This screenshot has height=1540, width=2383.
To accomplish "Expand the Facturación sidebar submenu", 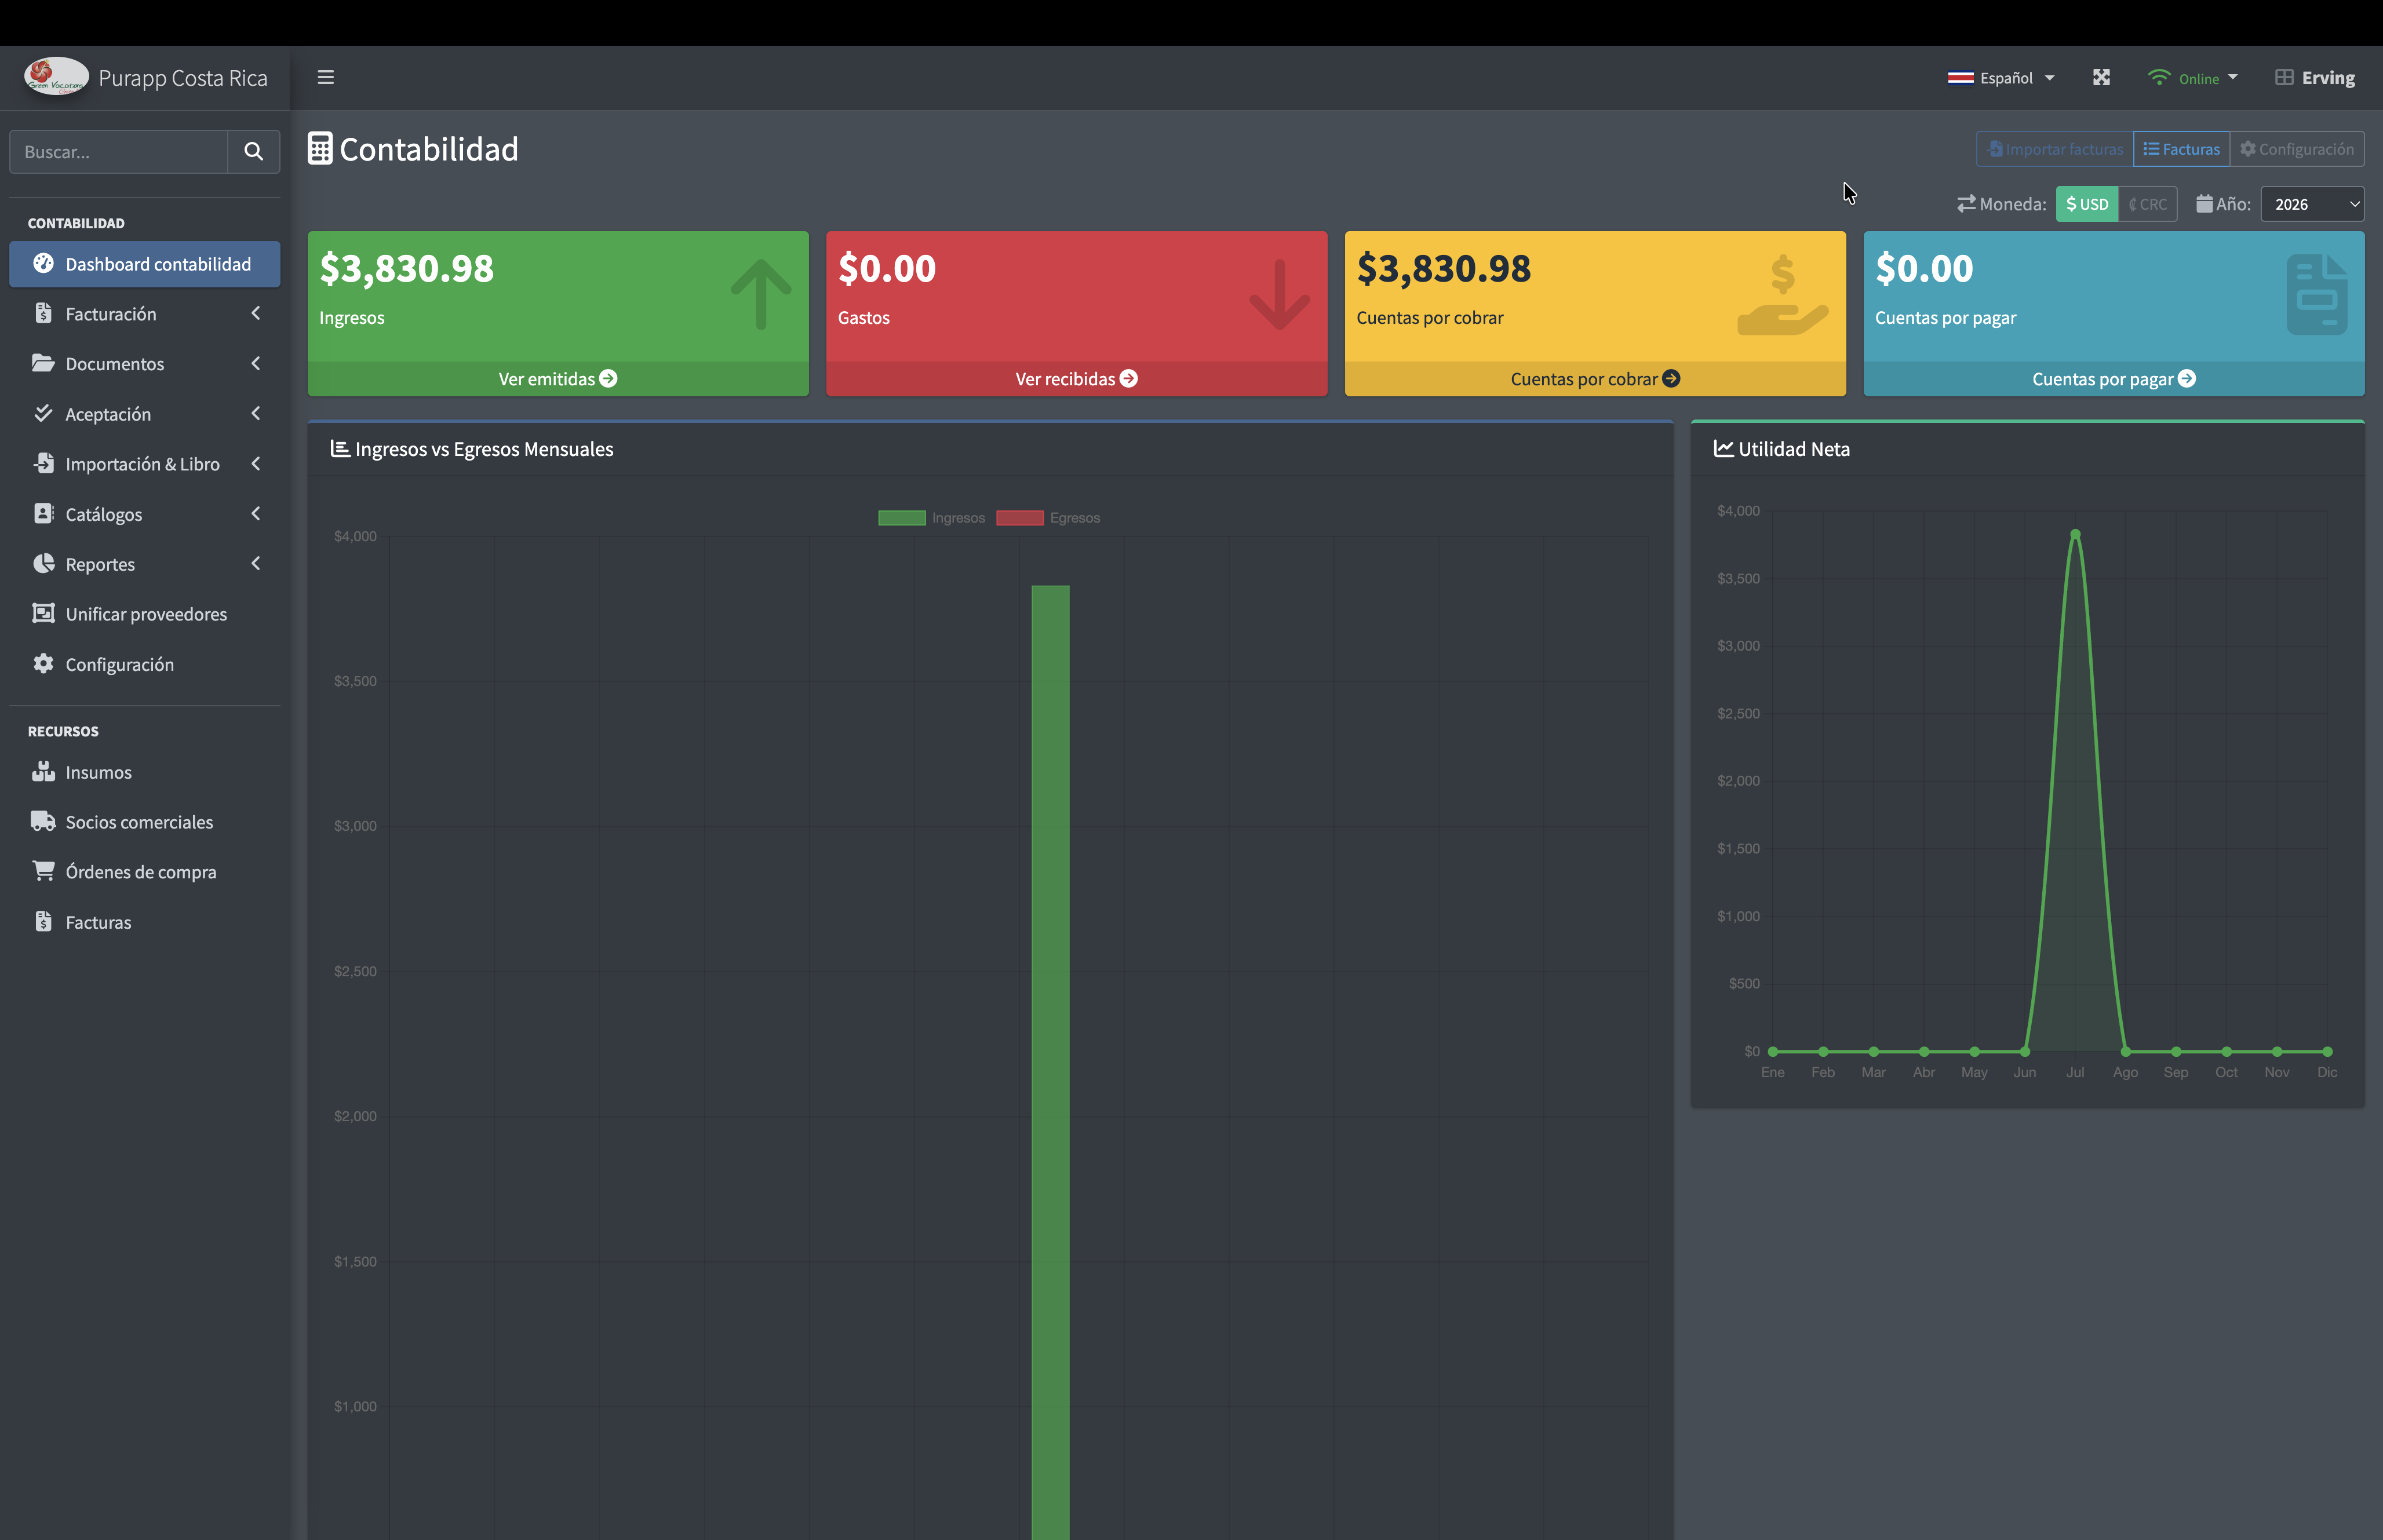I will pyautogui.click(x=145, y=314).
